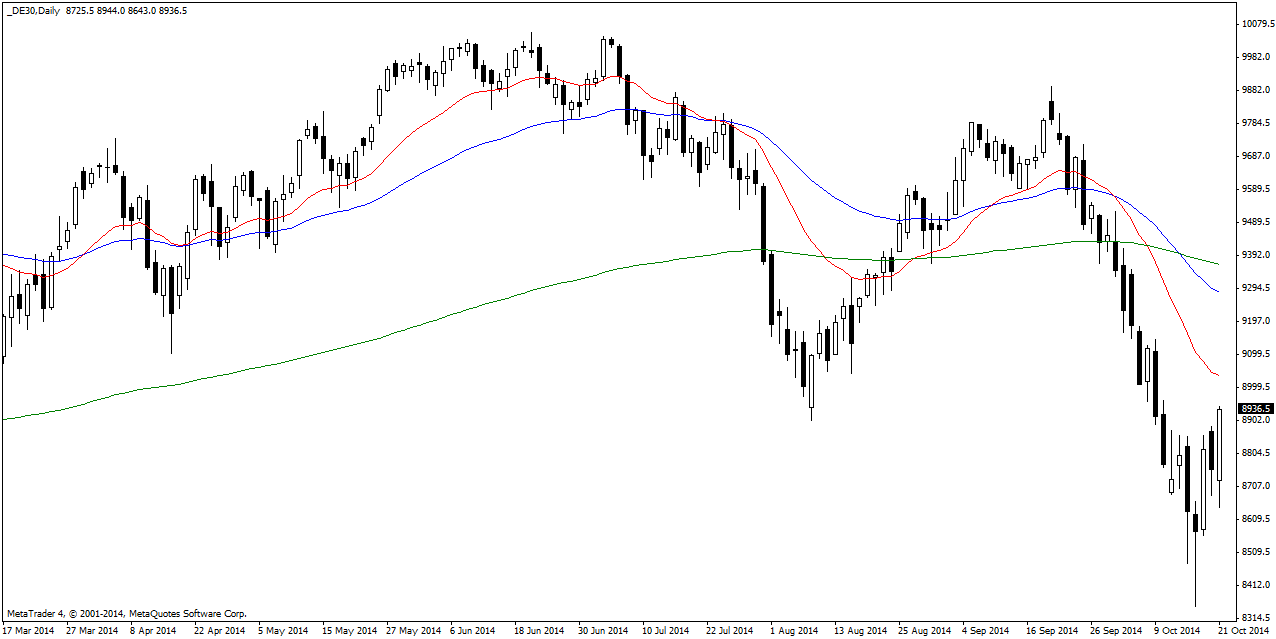This screenshot has height=639, width=1276.
Task: Click the 17 Mar 2014 date label
Action: (x=29, y=631)
